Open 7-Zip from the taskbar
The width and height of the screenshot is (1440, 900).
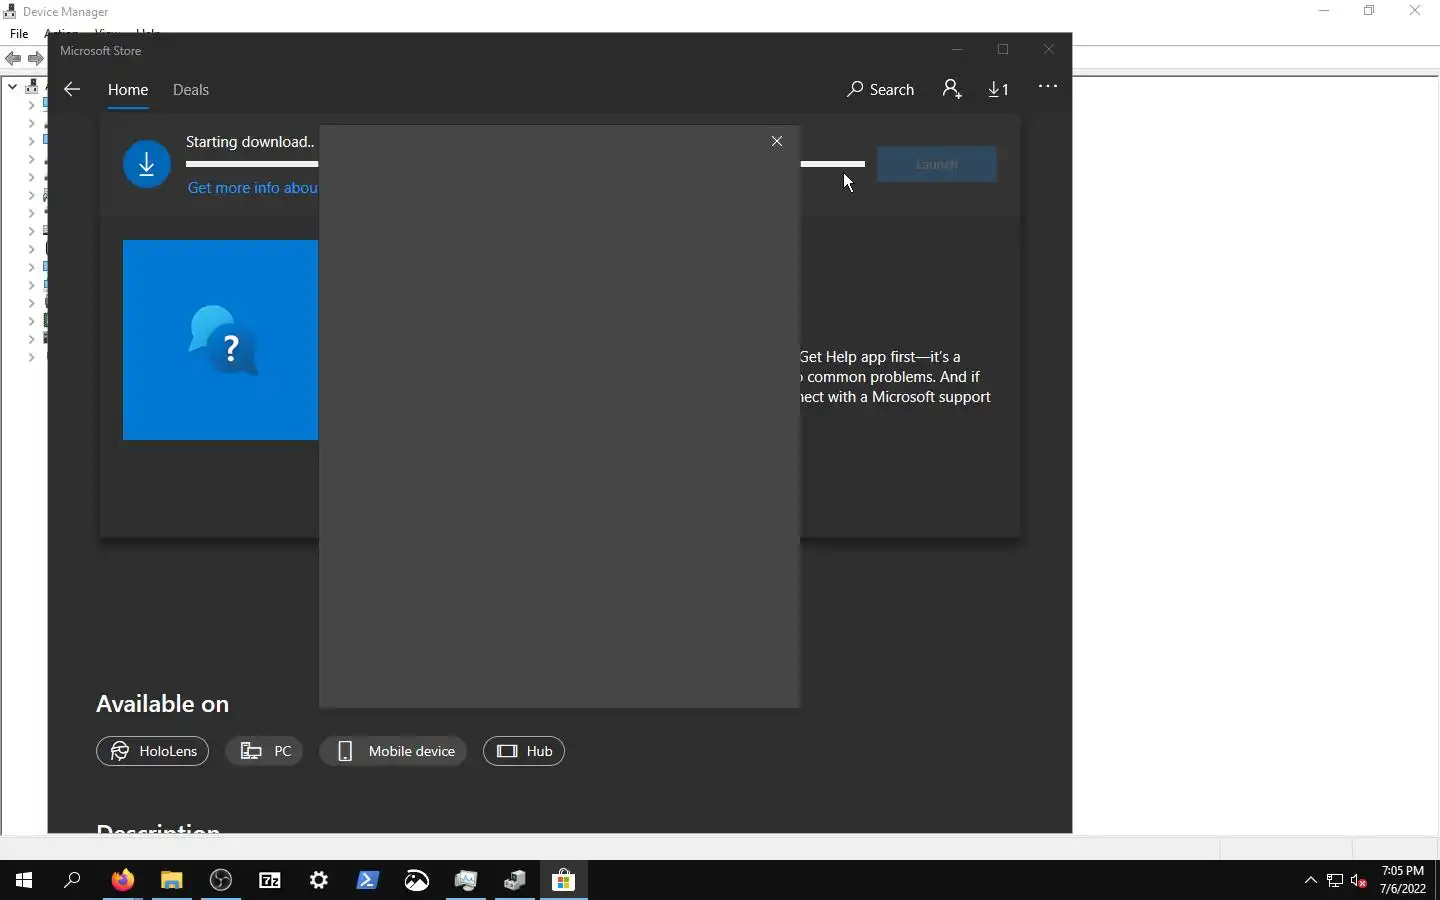[x=270, y=880]
